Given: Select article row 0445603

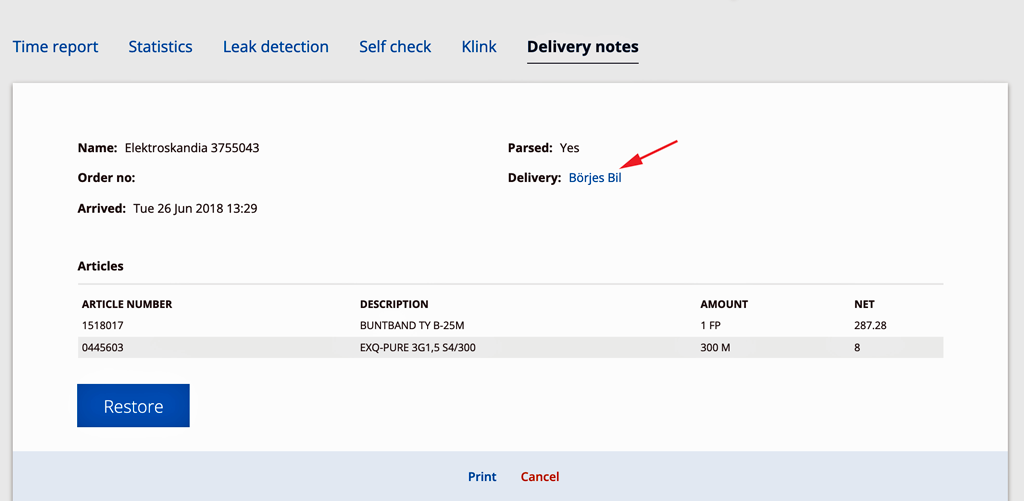Looking at the screenshot, I should tap(511, 347).
